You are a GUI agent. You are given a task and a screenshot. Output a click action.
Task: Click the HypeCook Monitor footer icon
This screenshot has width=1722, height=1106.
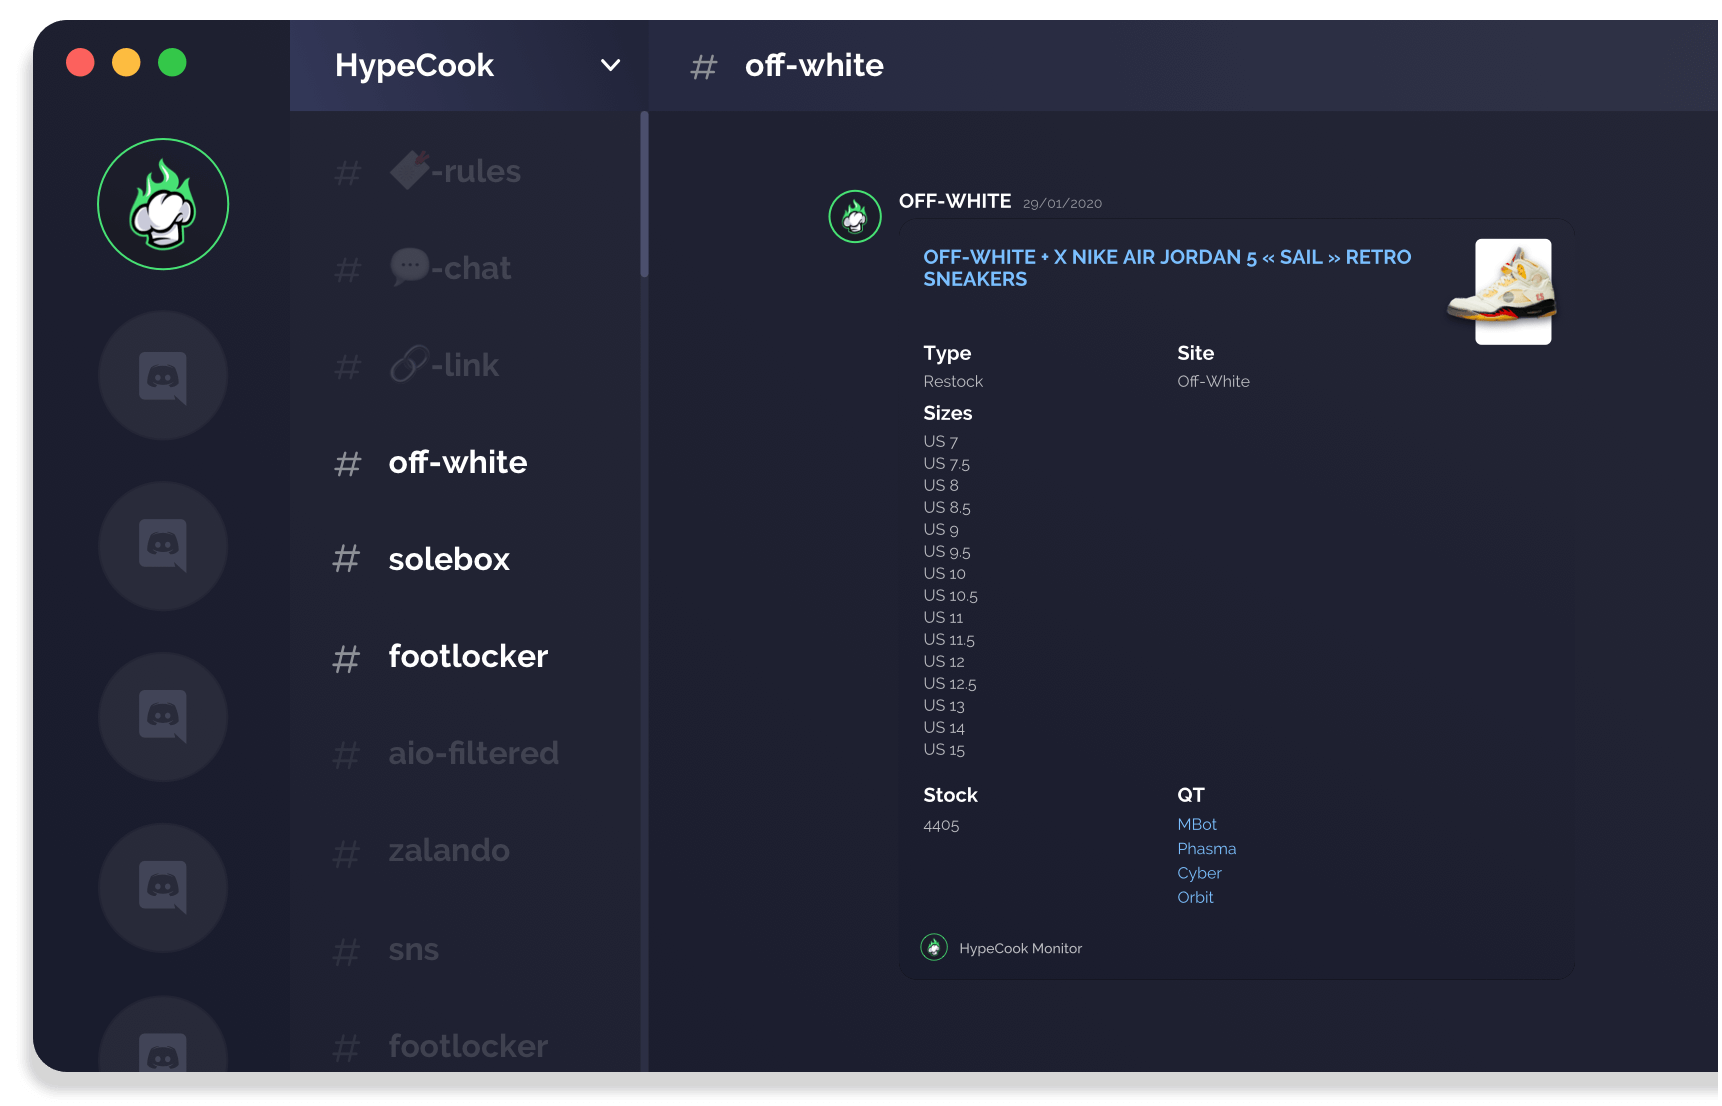point(934,947)
